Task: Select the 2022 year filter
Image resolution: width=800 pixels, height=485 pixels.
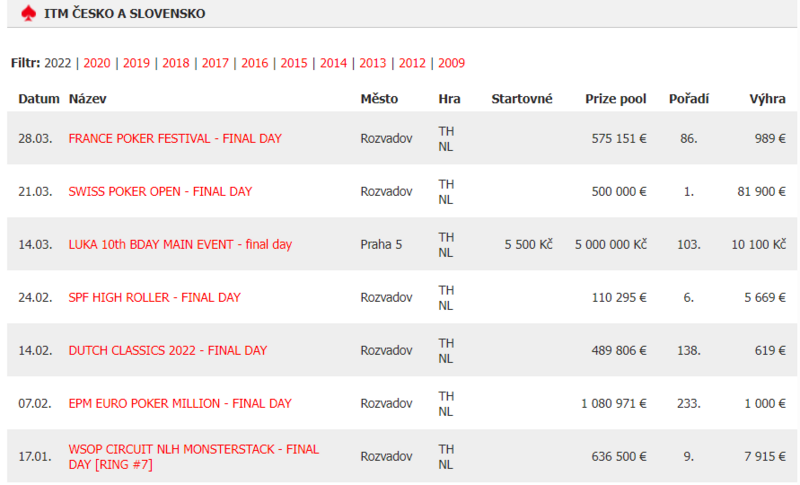Action: pyautogui.click(x=58, y=63)
